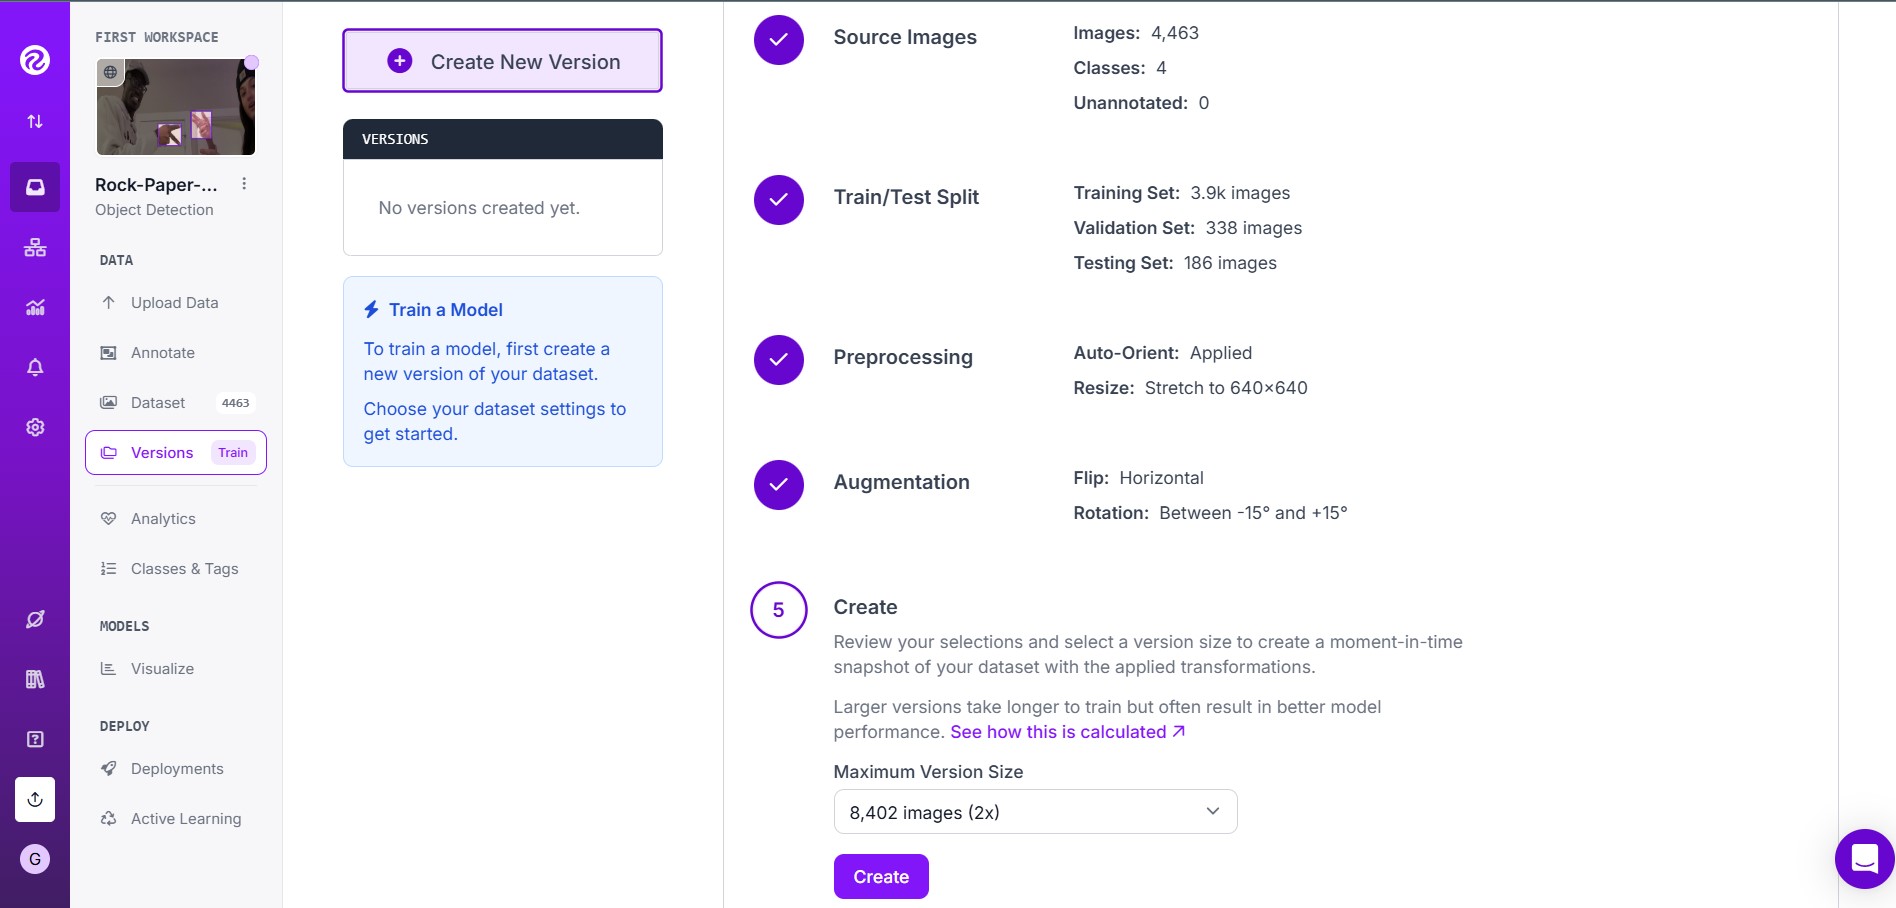Viewport: 1896px width, 908px height.
Task: Select the Projects icon in the sidebar
Action: click(x=35, y=187)
